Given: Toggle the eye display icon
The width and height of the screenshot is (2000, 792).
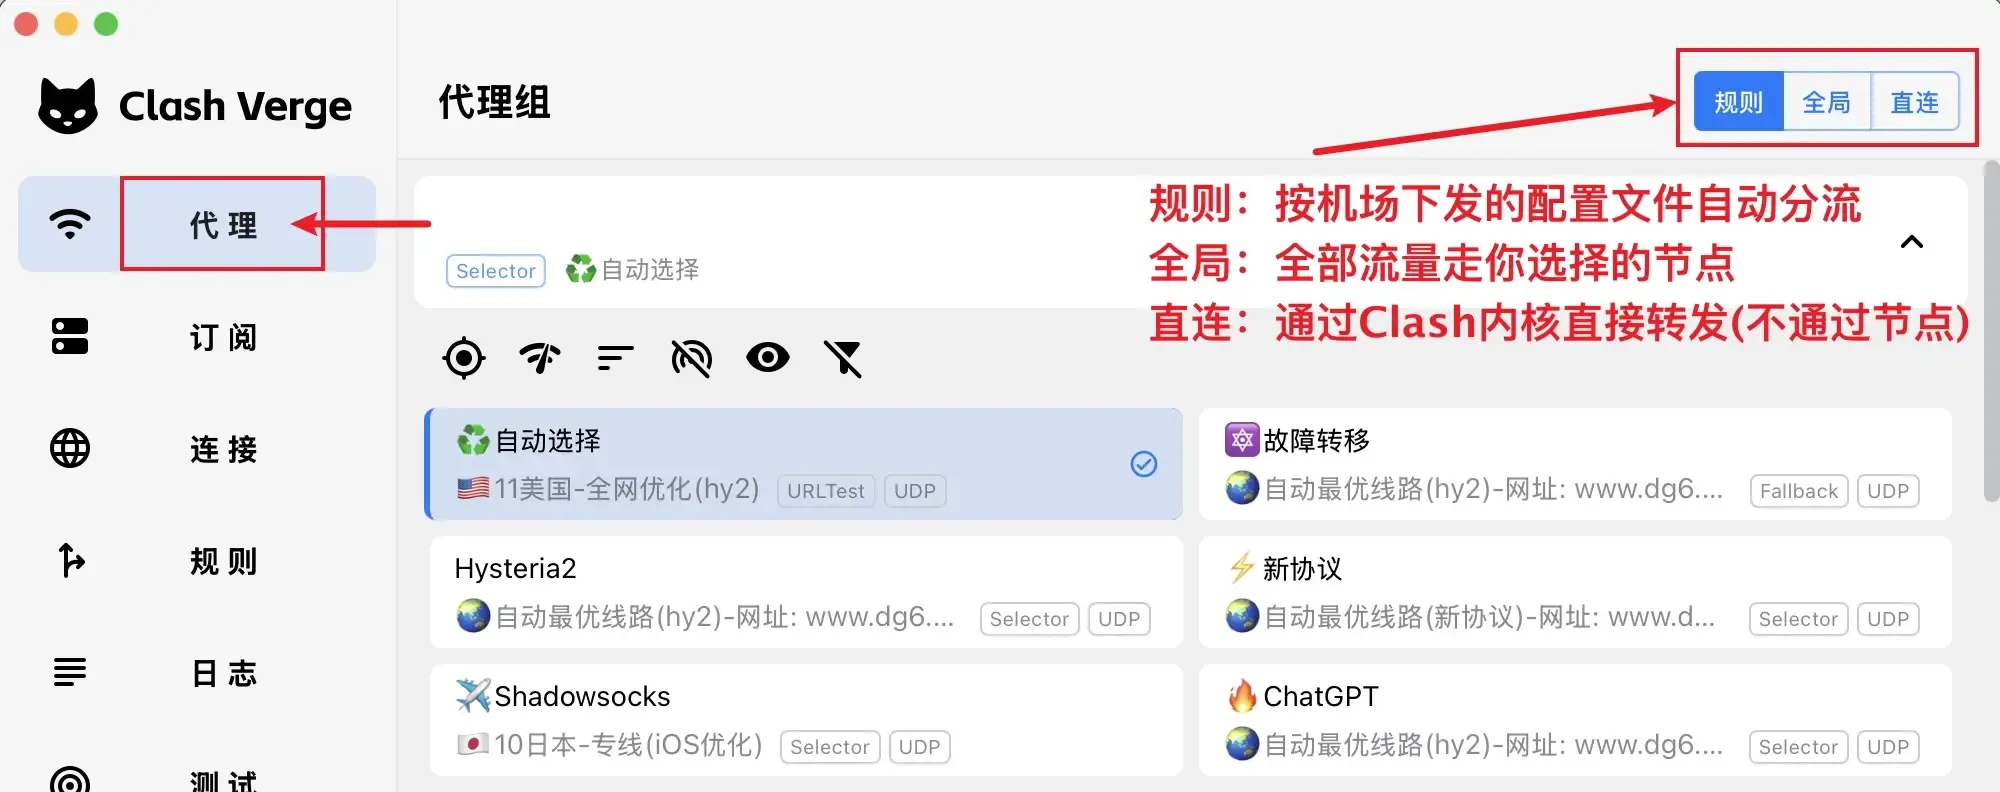Looking at the screenshot, I should [768, 358].
